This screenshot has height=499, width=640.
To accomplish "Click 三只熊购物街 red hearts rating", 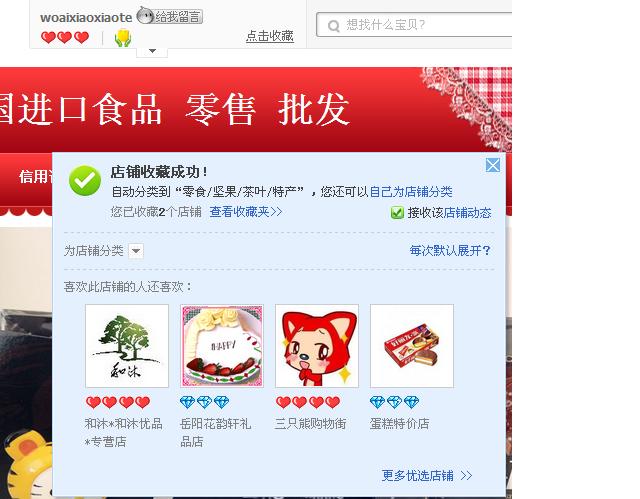I will click(x=308, y=402).
